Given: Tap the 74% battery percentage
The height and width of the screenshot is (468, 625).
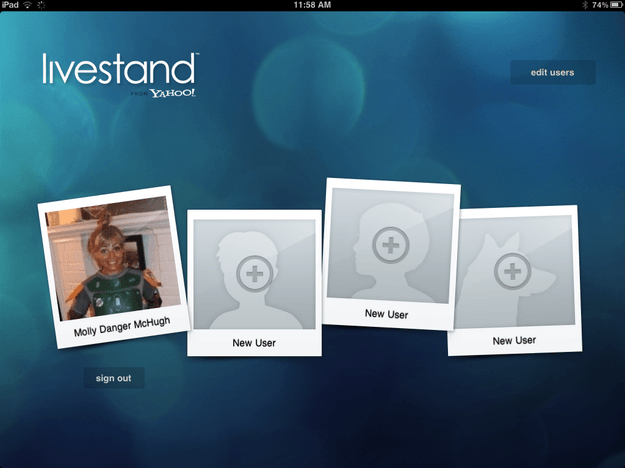Looking at the screenshot, I should click(x=600, y=5).
